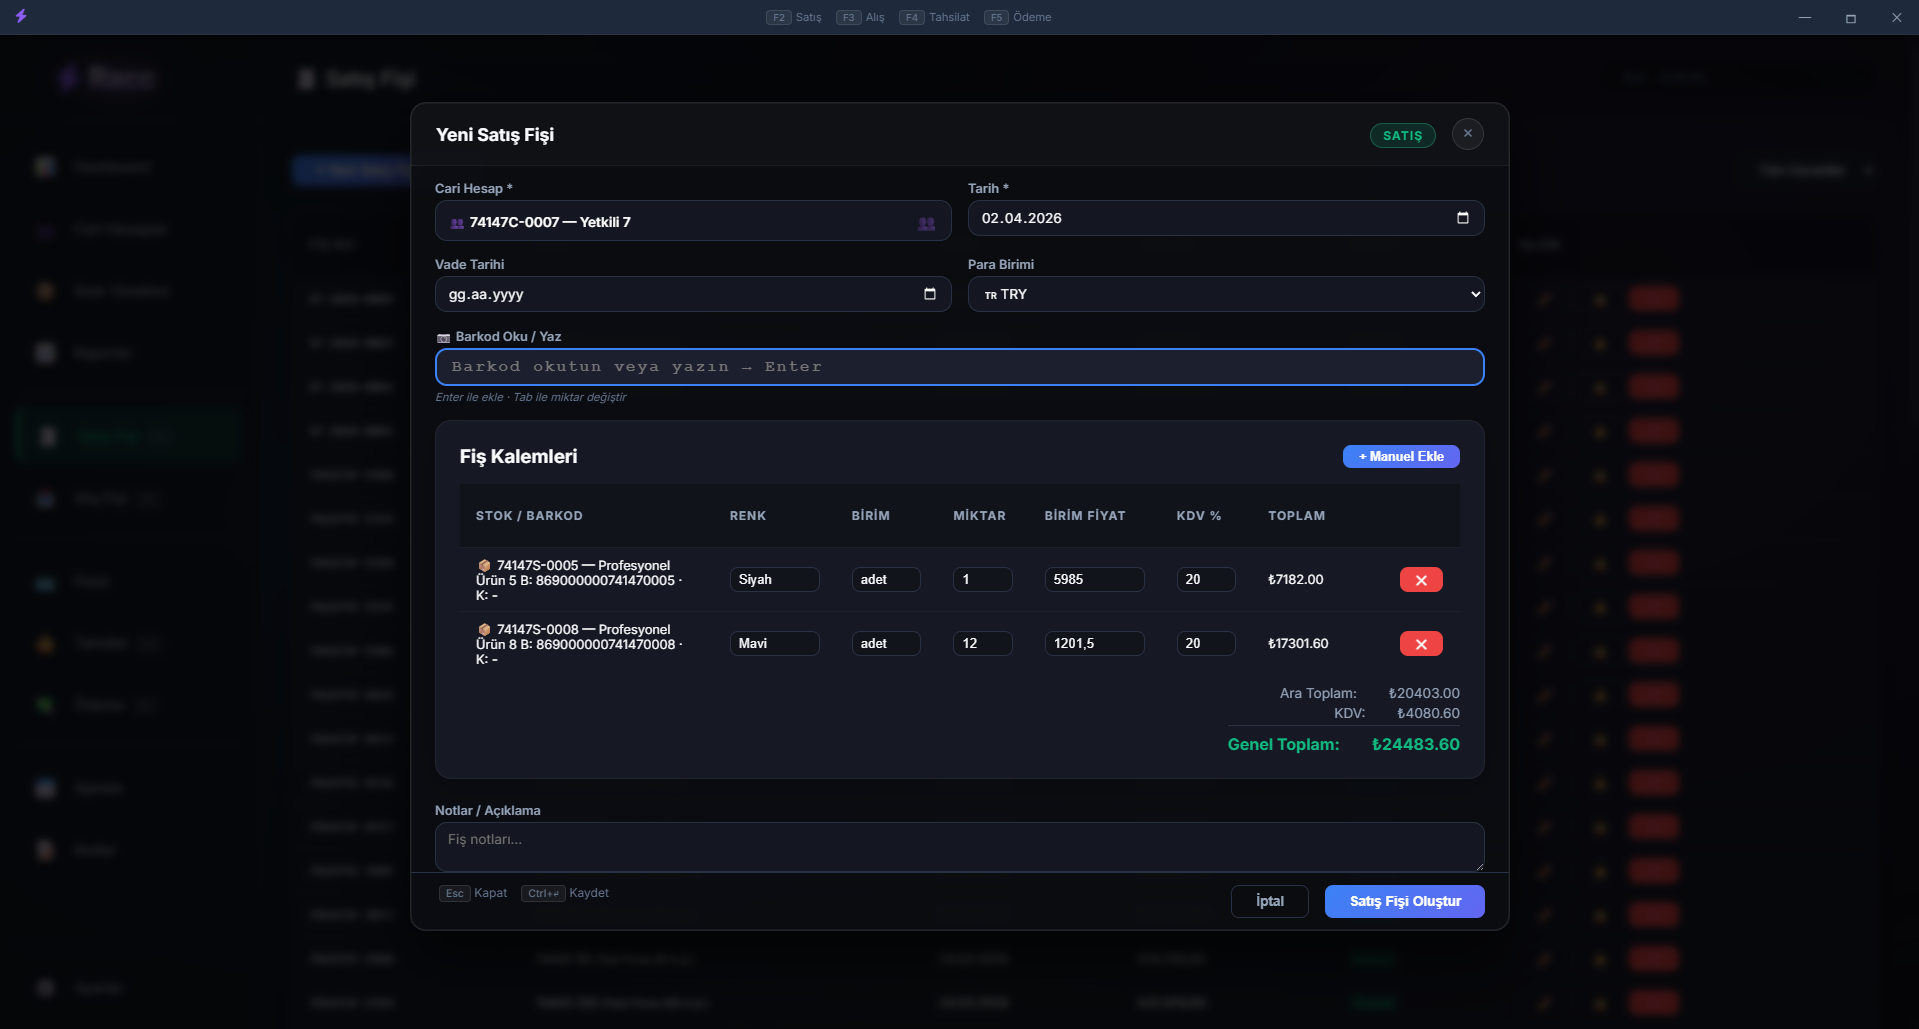Screen dimensions: 1919x1029
Task: Click the SATIŞ badge in dialog header
Action: pyautogui.click(x=1402, y=136)
